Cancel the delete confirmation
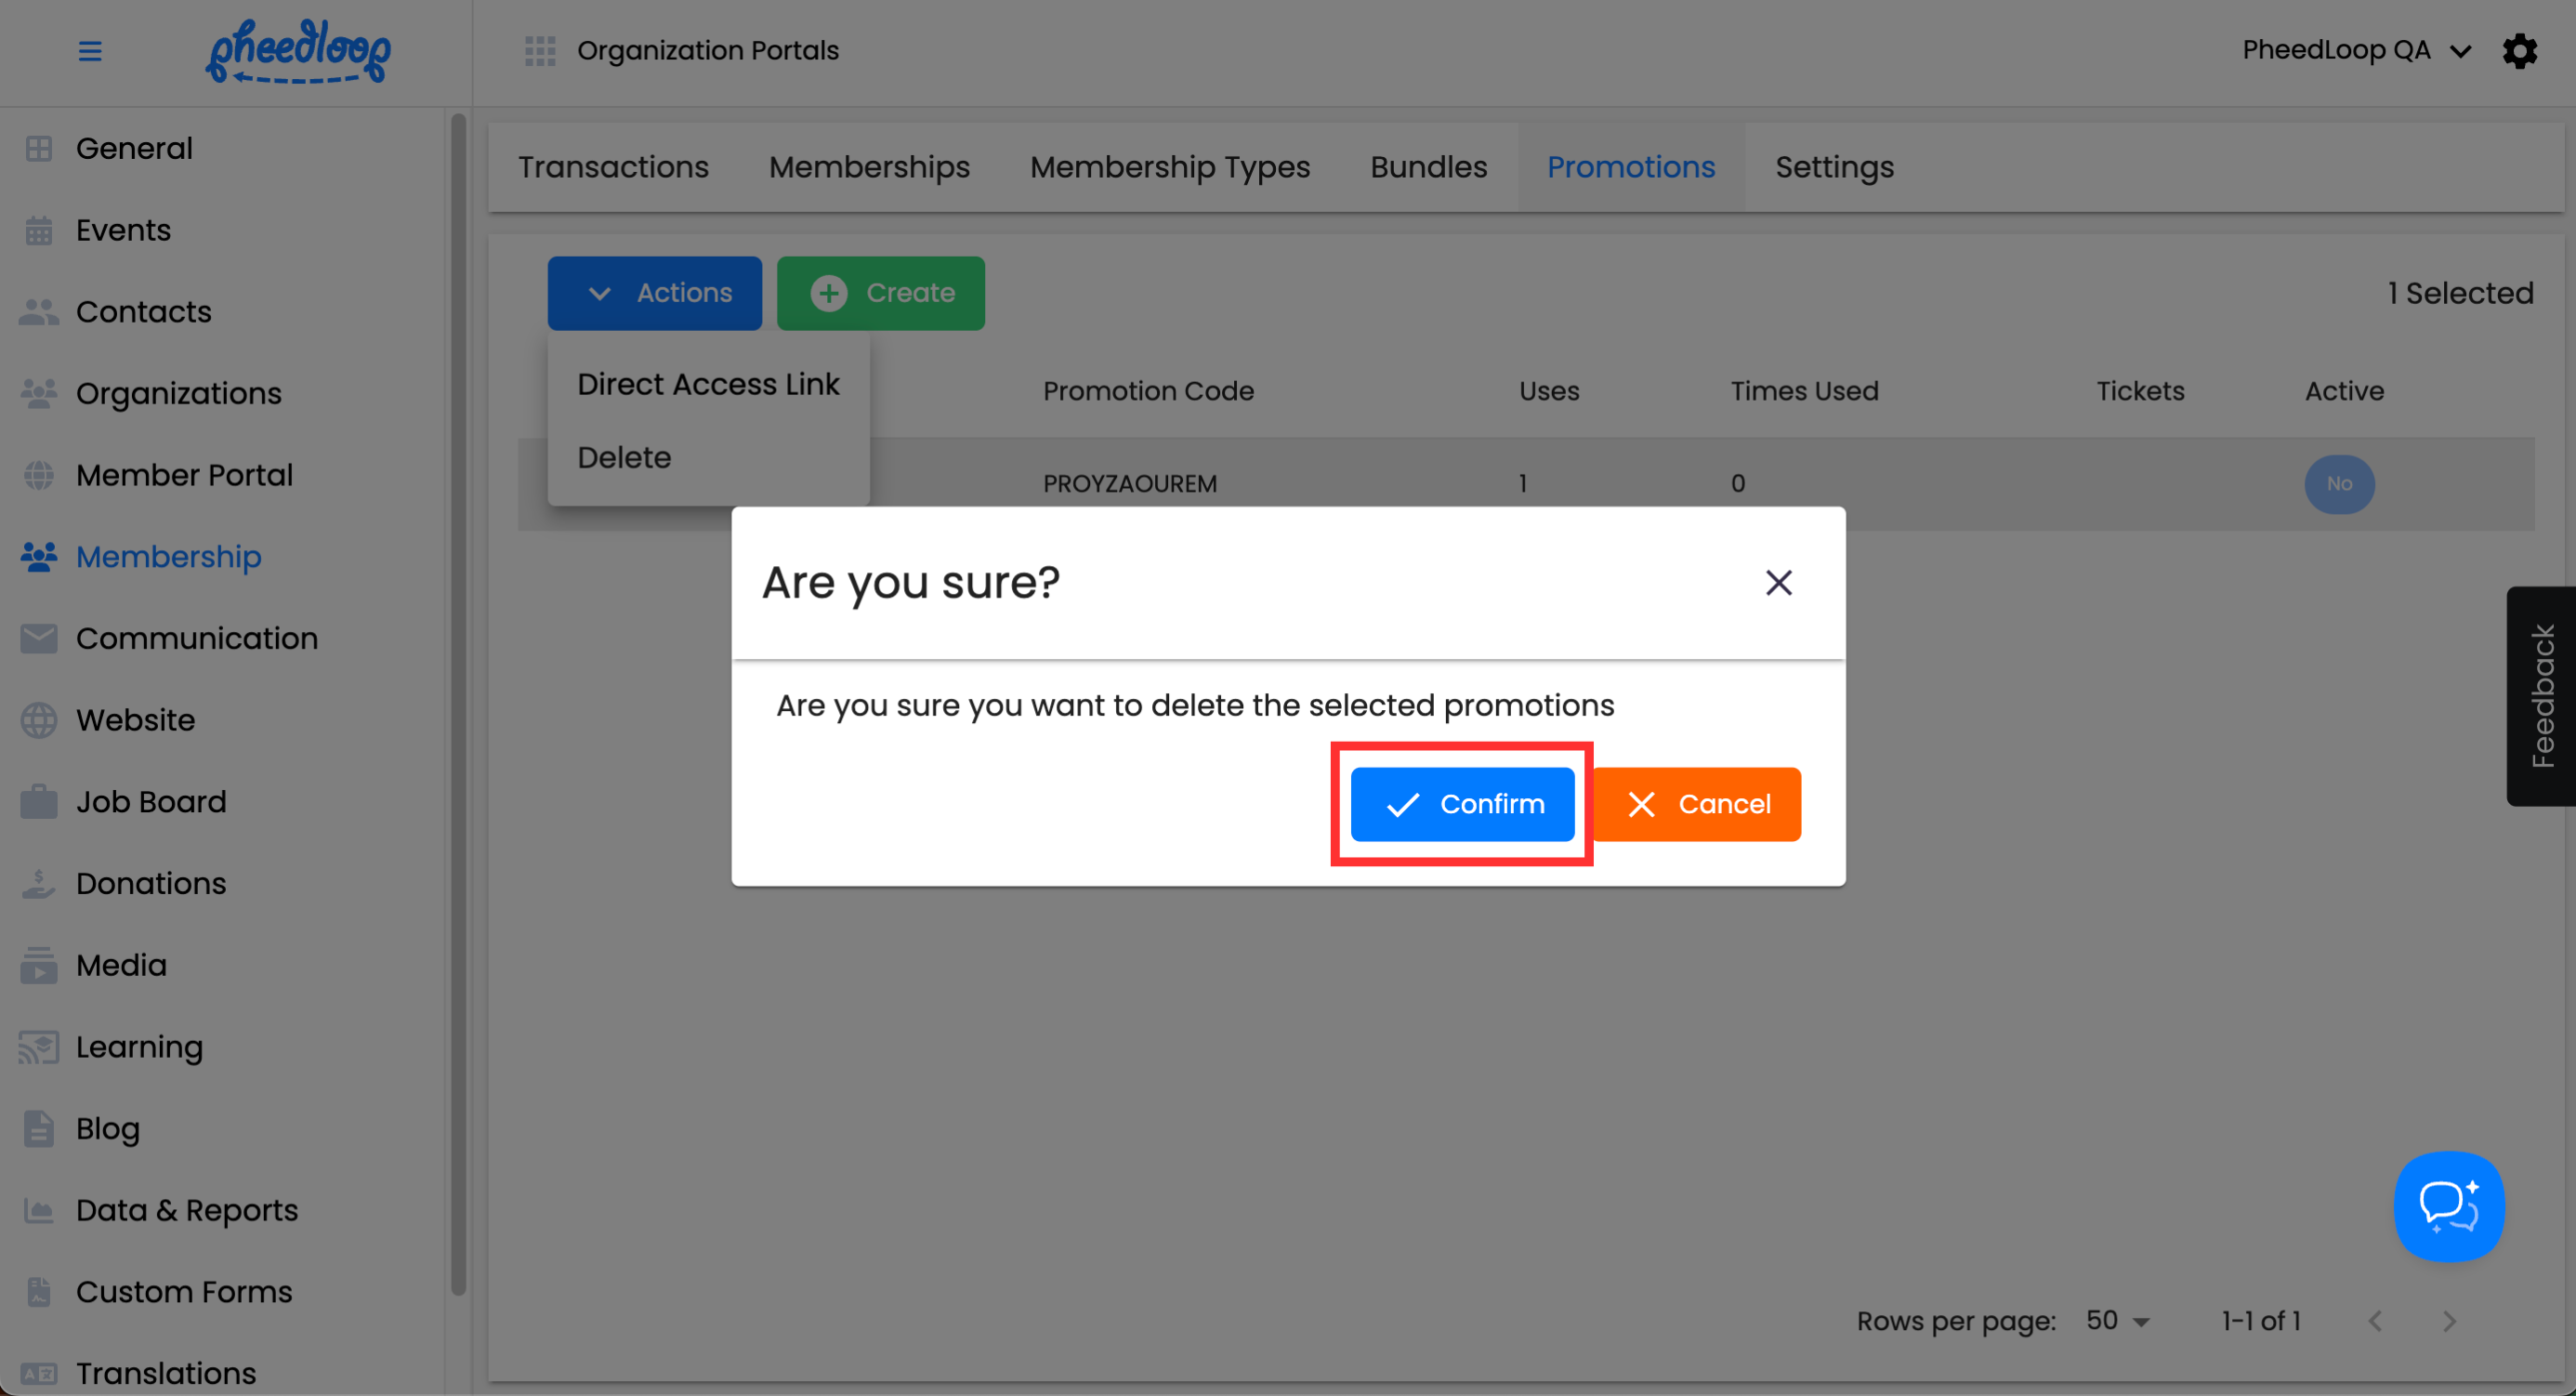Screen dimensions: 2576x1396 click(x=1697, y=804)
